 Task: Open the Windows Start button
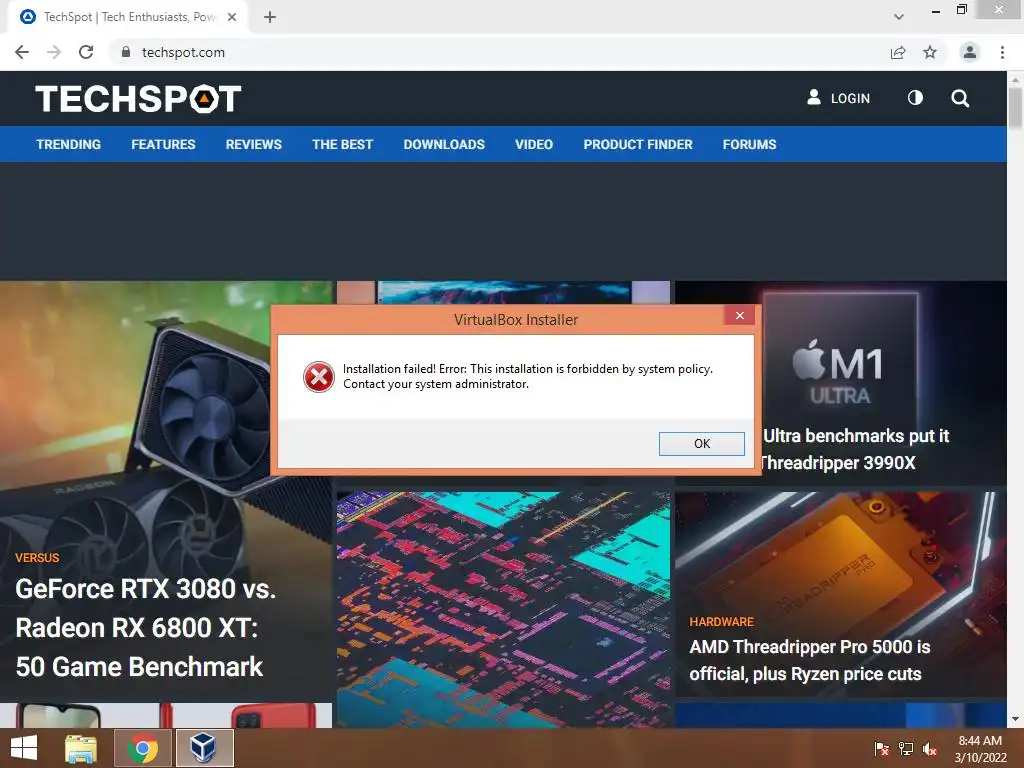(x=24, y=748)
